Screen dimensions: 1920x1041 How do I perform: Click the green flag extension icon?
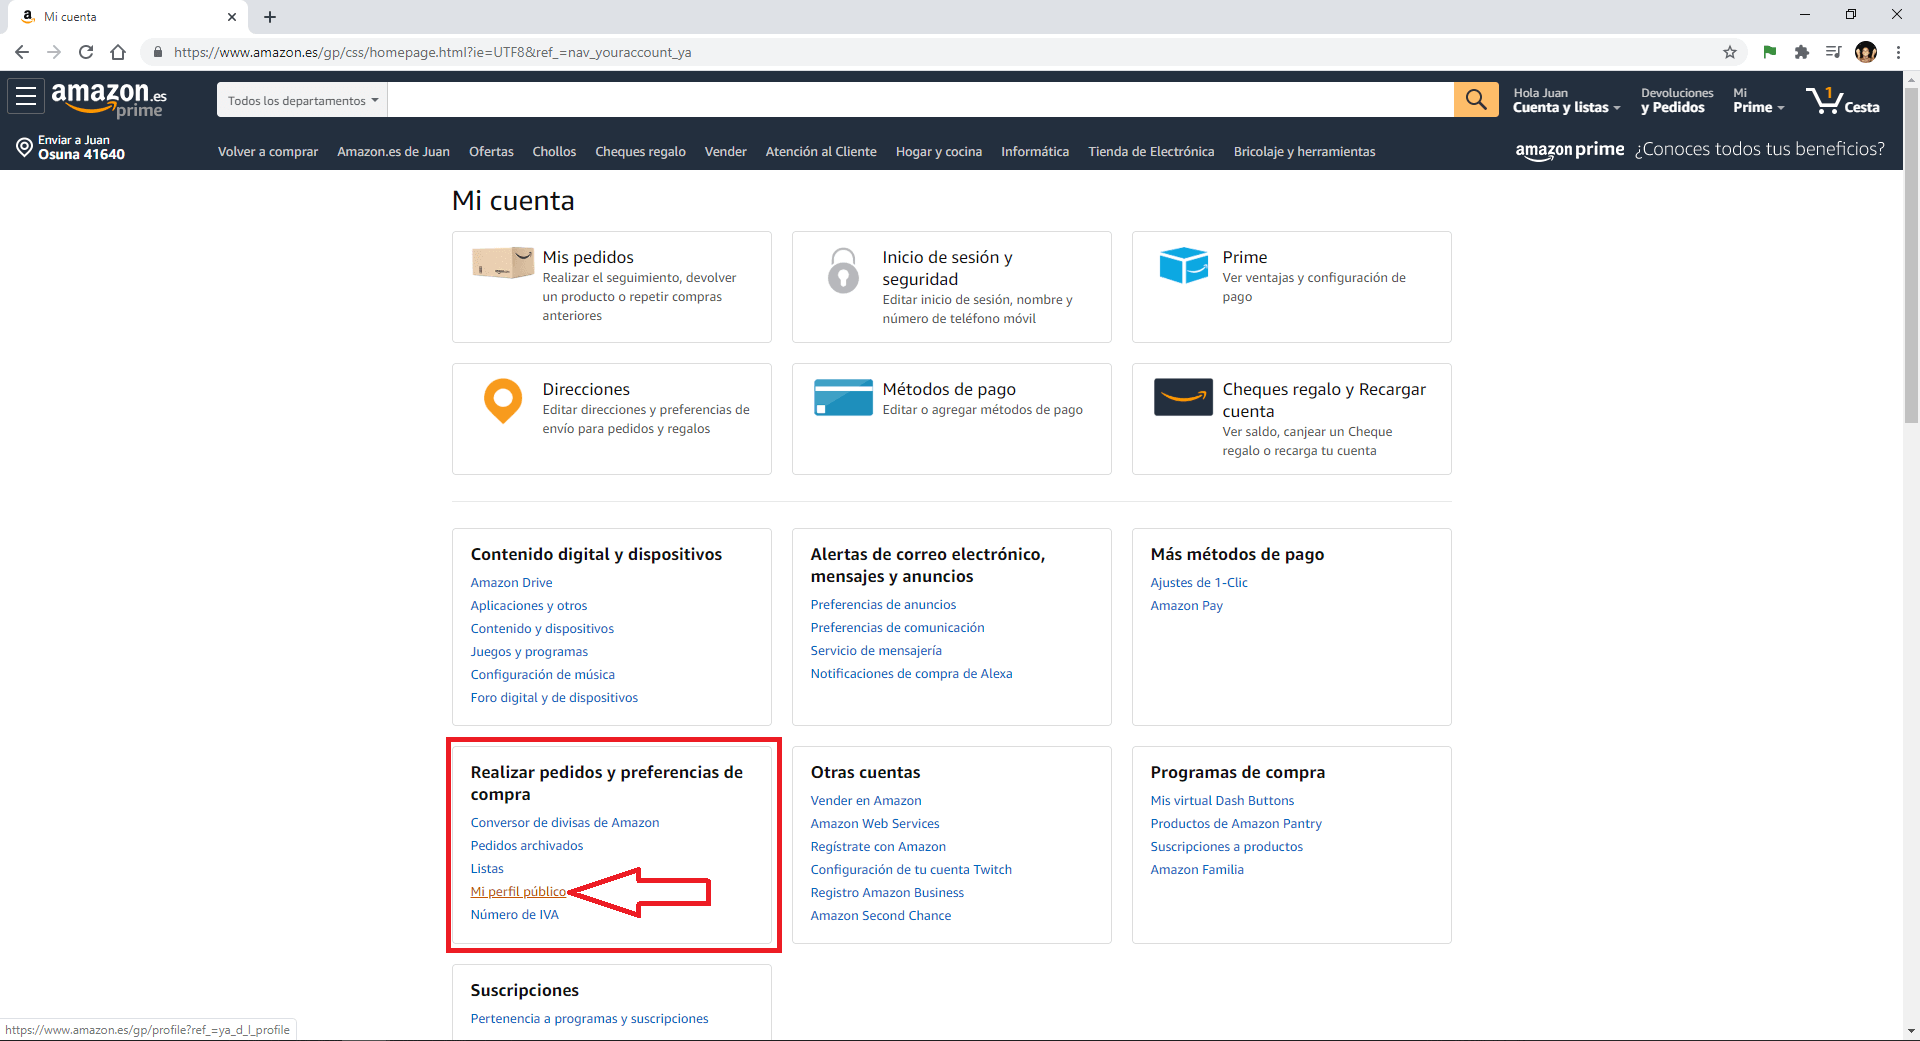point(1770,52)
